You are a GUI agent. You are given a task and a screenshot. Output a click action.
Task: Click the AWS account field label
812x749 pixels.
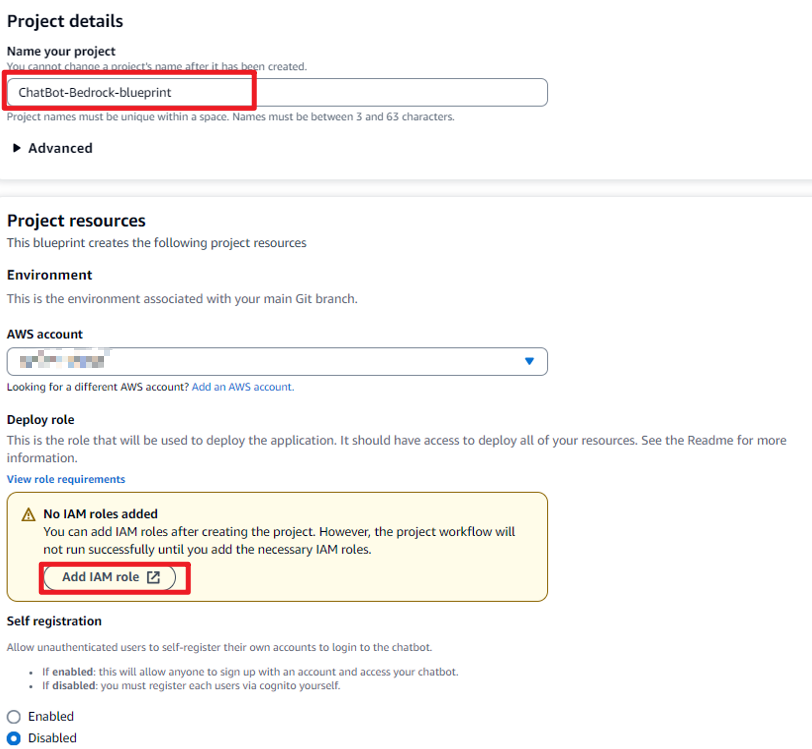pos(45,334)
